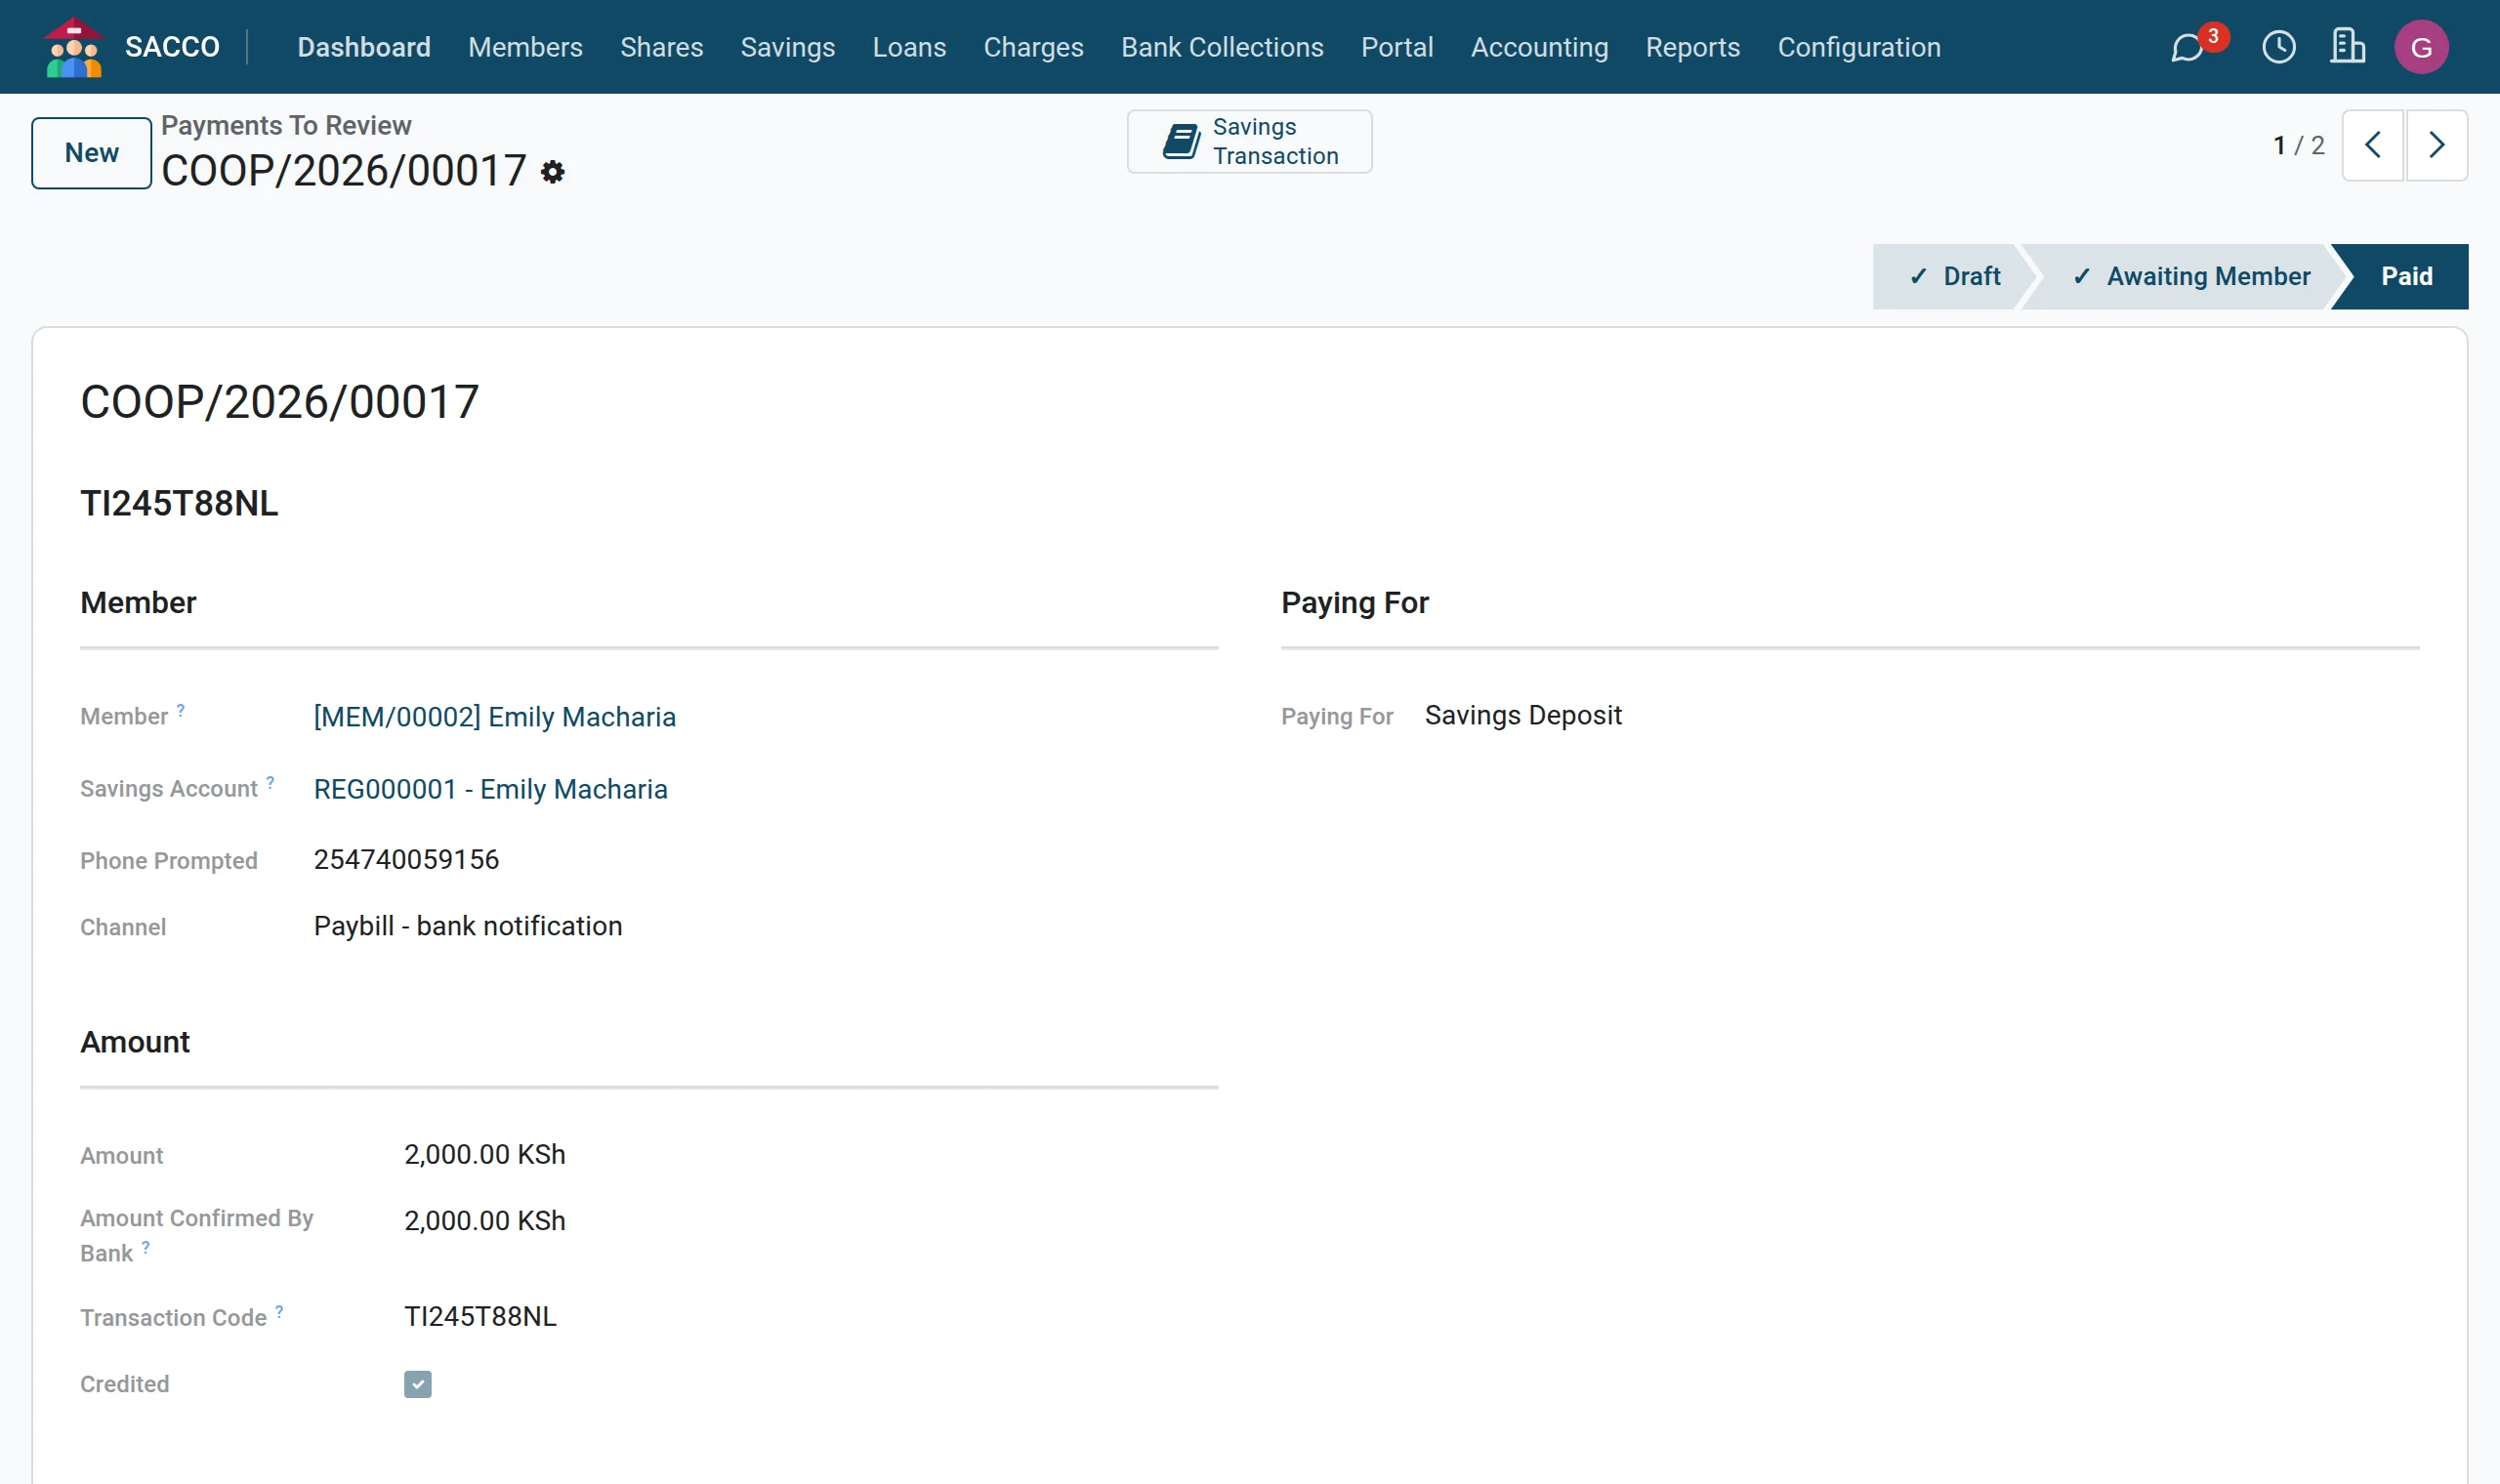
Task: Open the company building switcher icon
Action: pos(2347,47)
